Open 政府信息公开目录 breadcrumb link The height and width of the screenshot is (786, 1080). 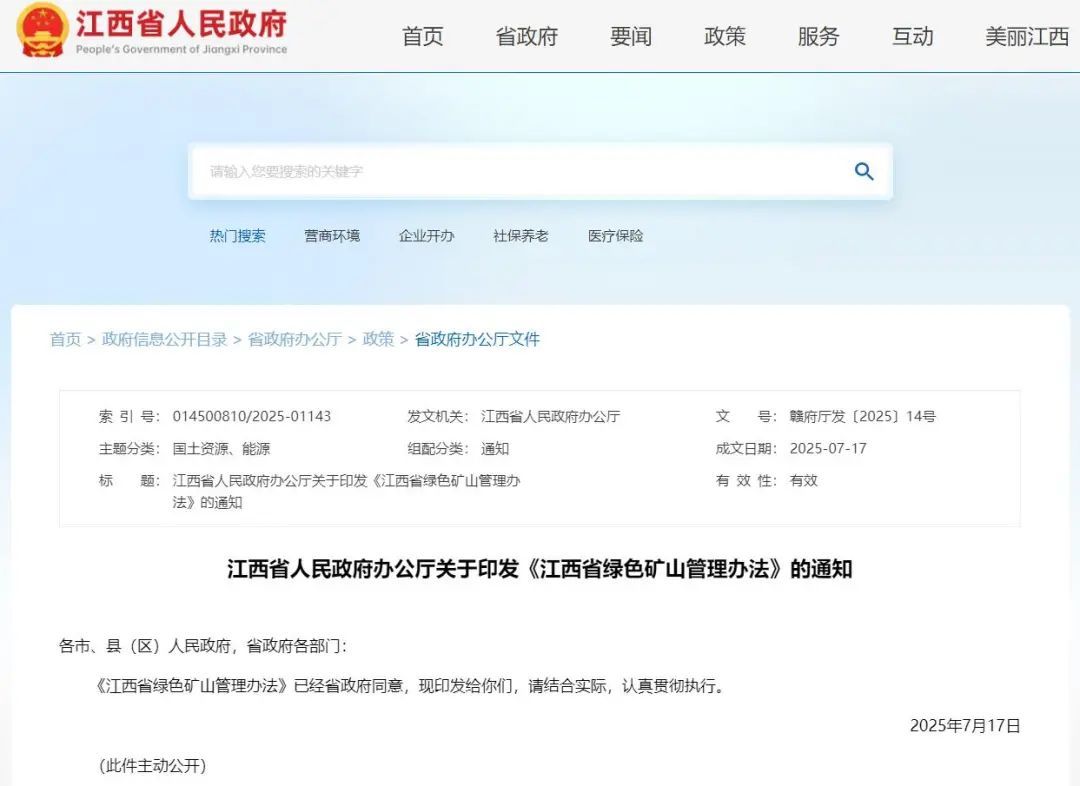coord(165,339)
